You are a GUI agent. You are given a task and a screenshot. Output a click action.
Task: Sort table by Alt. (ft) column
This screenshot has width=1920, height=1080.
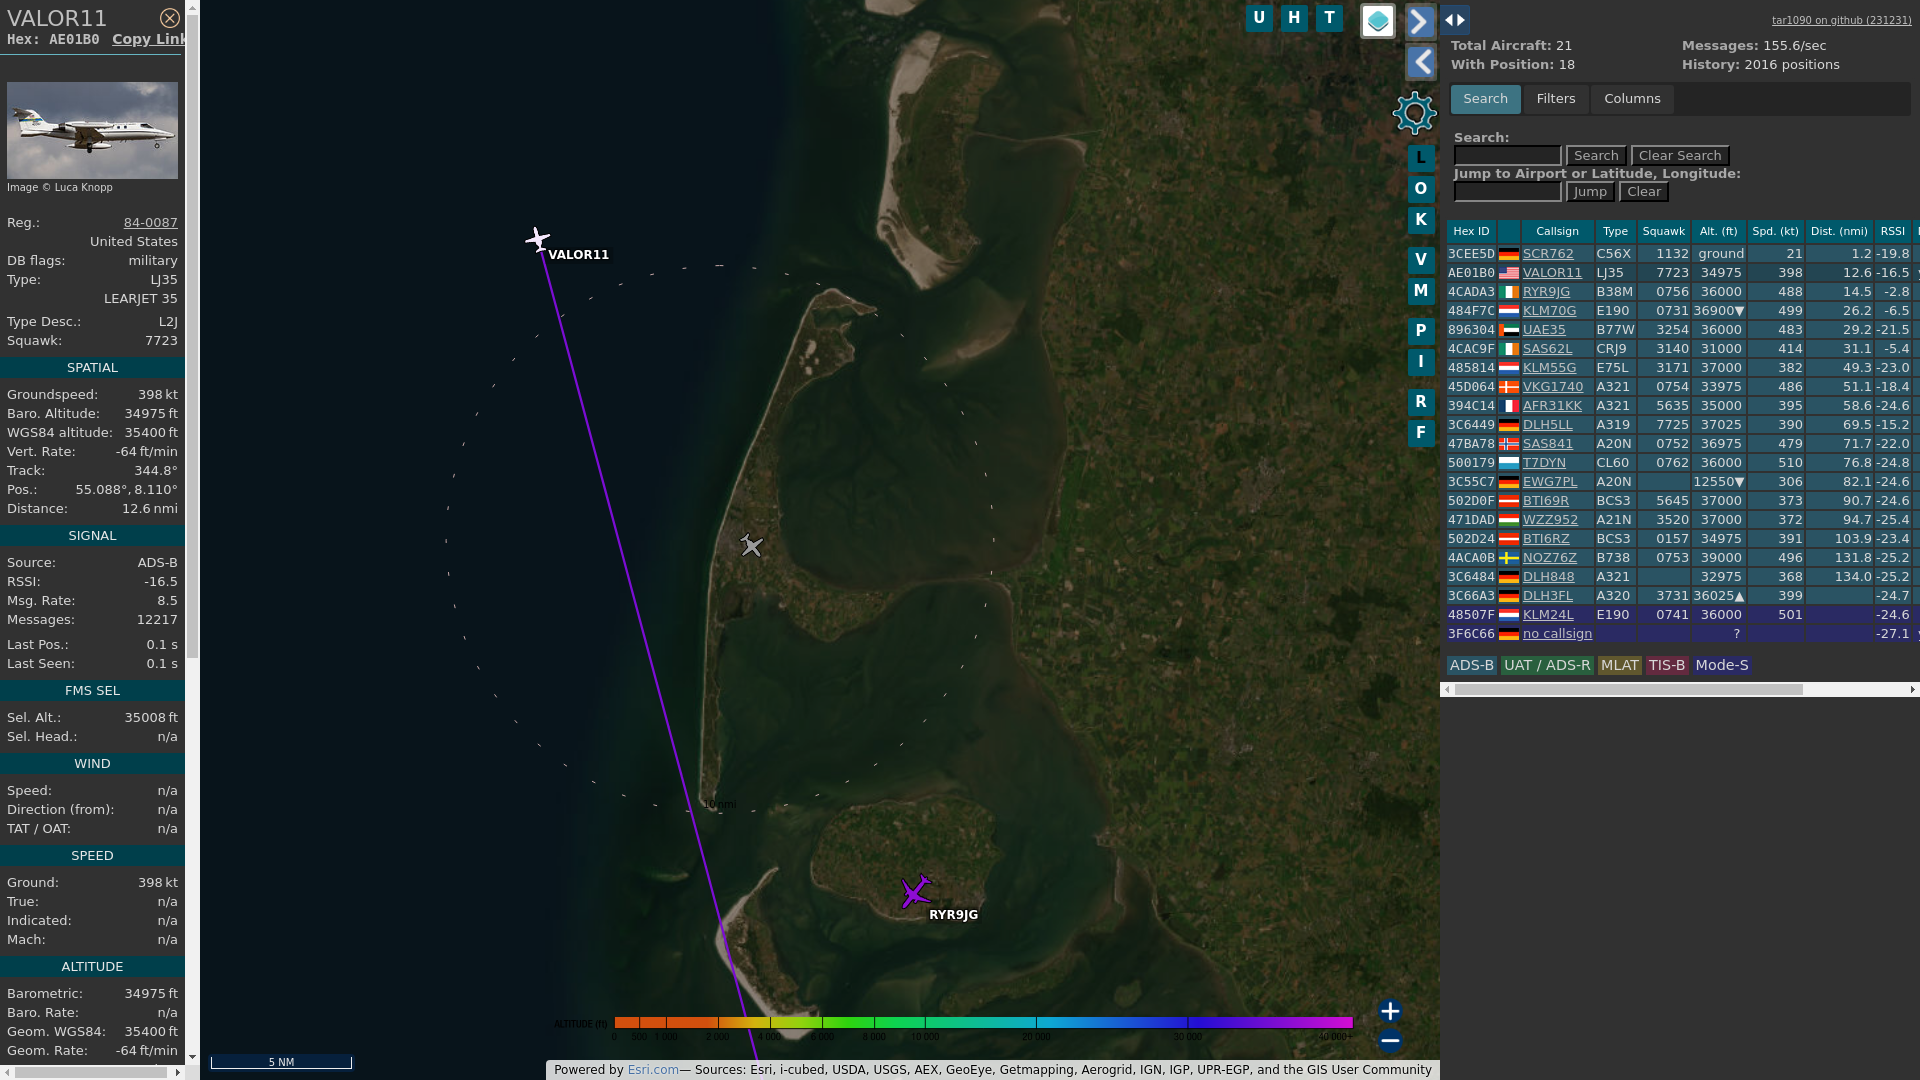(x=1718, y=231)
